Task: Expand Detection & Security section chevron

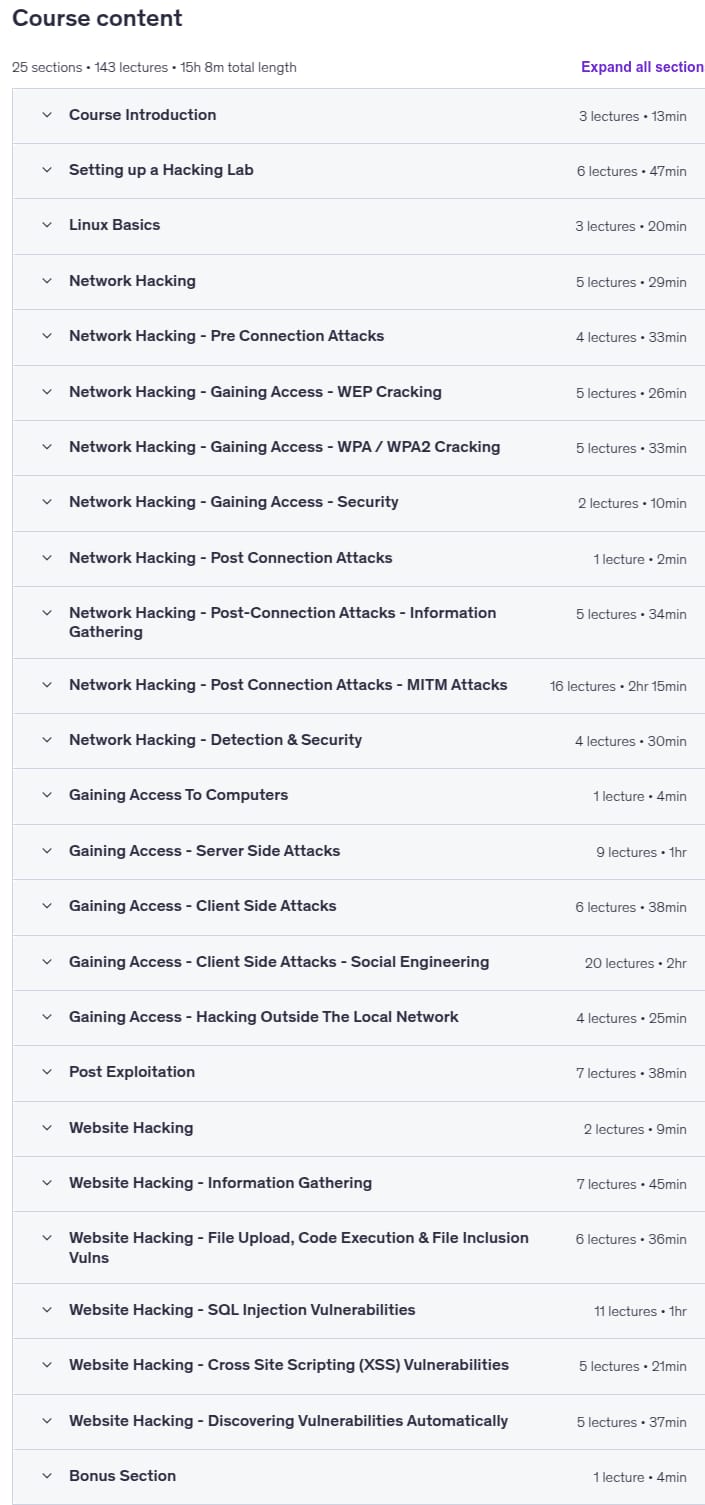Action: pyautogui.click(x=46, y=740)
